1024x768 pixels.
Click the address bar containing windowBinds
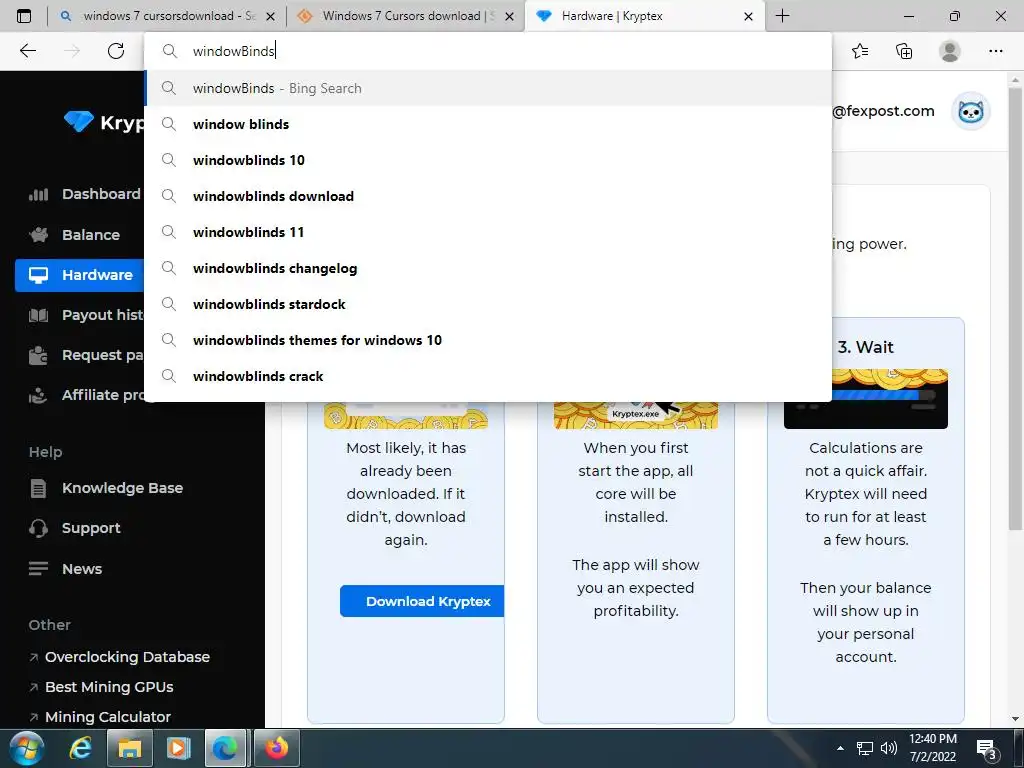487,51
